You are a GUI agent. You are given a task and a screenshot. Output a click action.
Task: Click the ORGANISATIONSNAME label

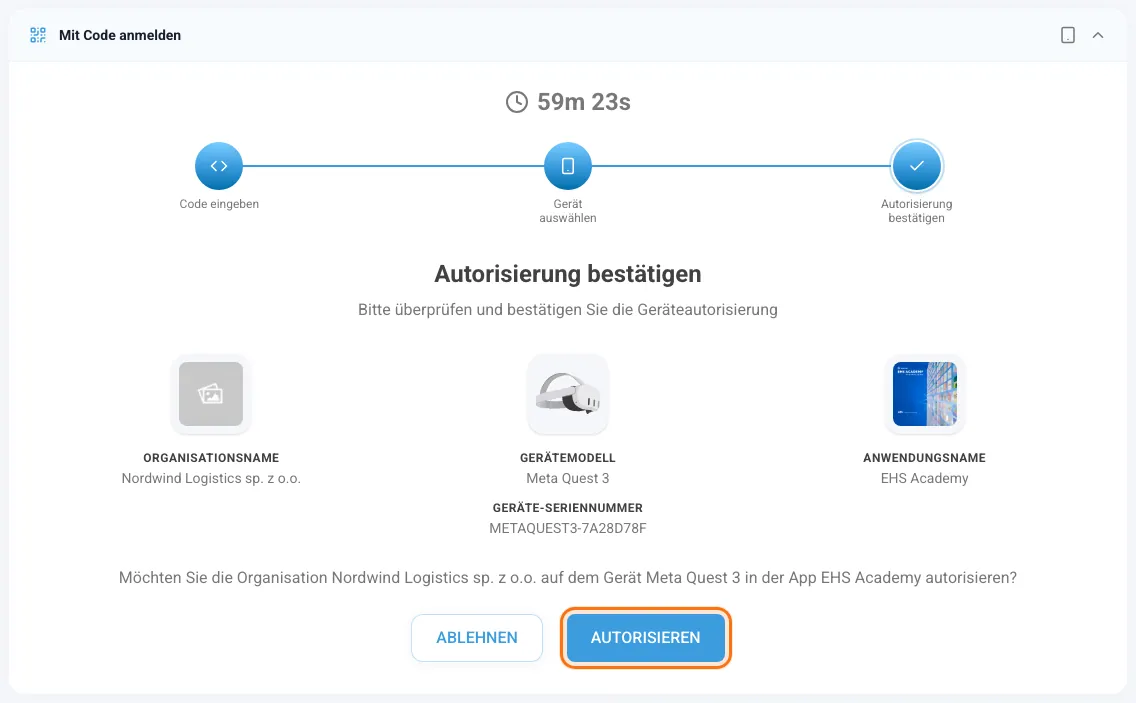(211, 458)
